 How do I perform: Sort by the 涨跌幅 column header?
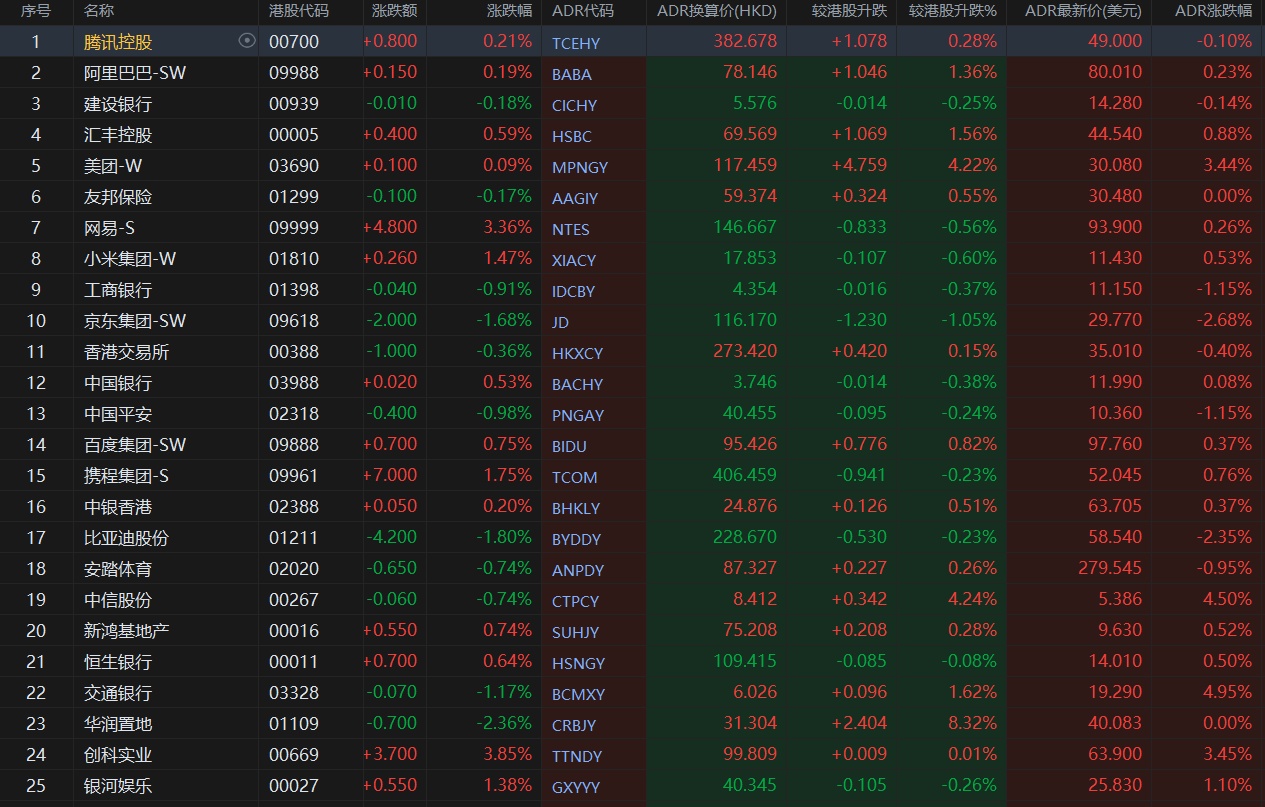click(509, 11)
